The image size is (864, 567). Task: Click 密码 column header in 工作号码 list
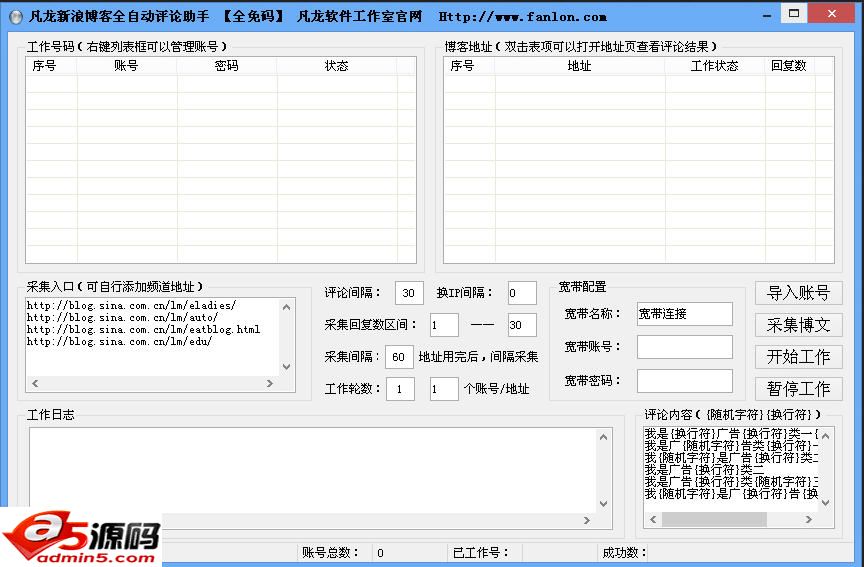[x=226, y=66]
